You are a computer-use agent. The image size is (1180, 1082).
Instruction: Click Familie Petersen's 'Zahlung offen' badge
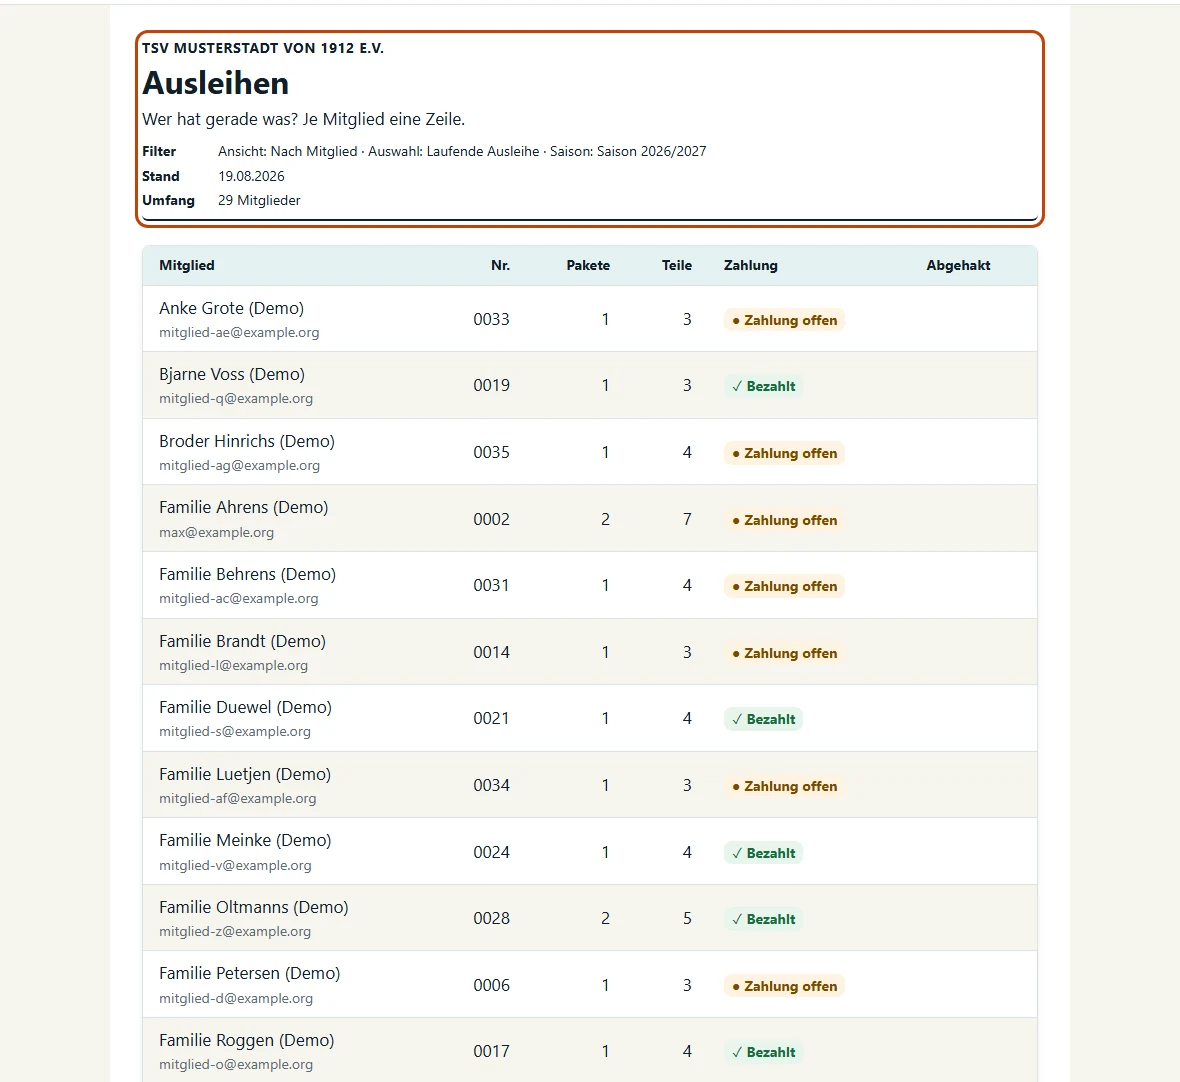pos(784,986)
